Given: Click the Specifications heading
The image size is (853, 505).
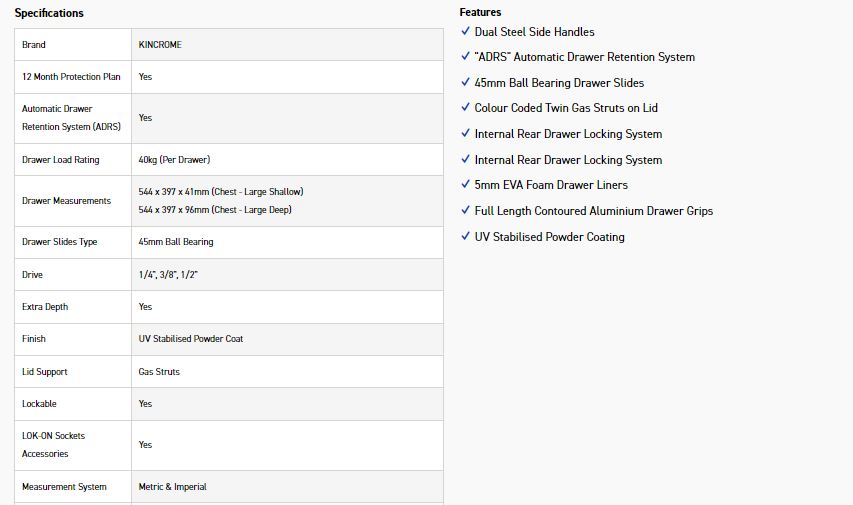Looking at the screenshot, I should point(49,13).
